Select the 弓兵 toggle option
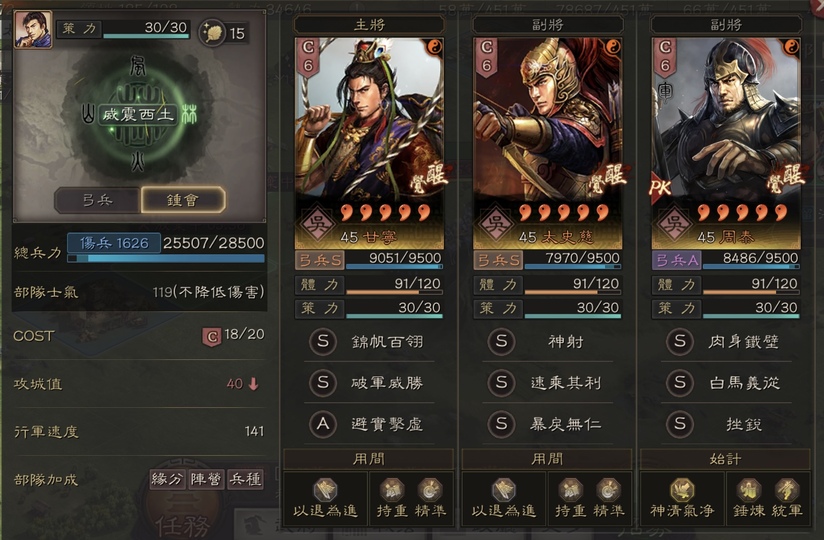The width and height of the screenshot is (824, 540). 98,200
